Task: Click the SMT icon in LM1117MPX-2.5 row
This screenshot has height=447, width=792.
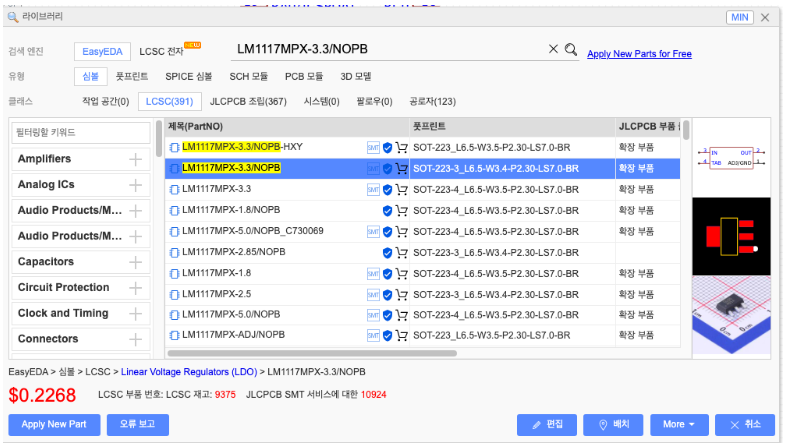Action: (x=373, y=294)
